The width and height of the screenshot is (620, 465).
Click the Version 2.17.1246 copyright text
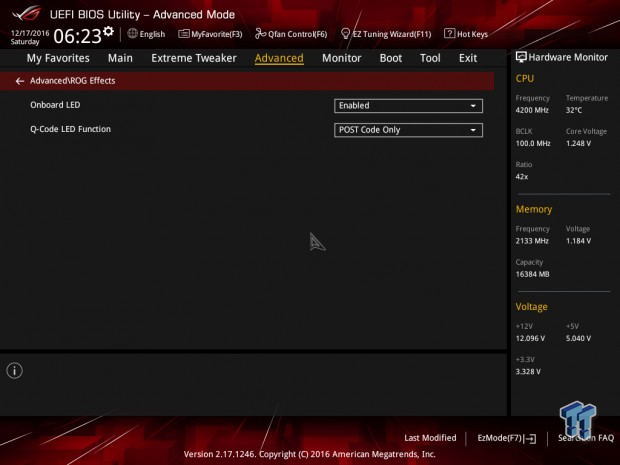309,454
